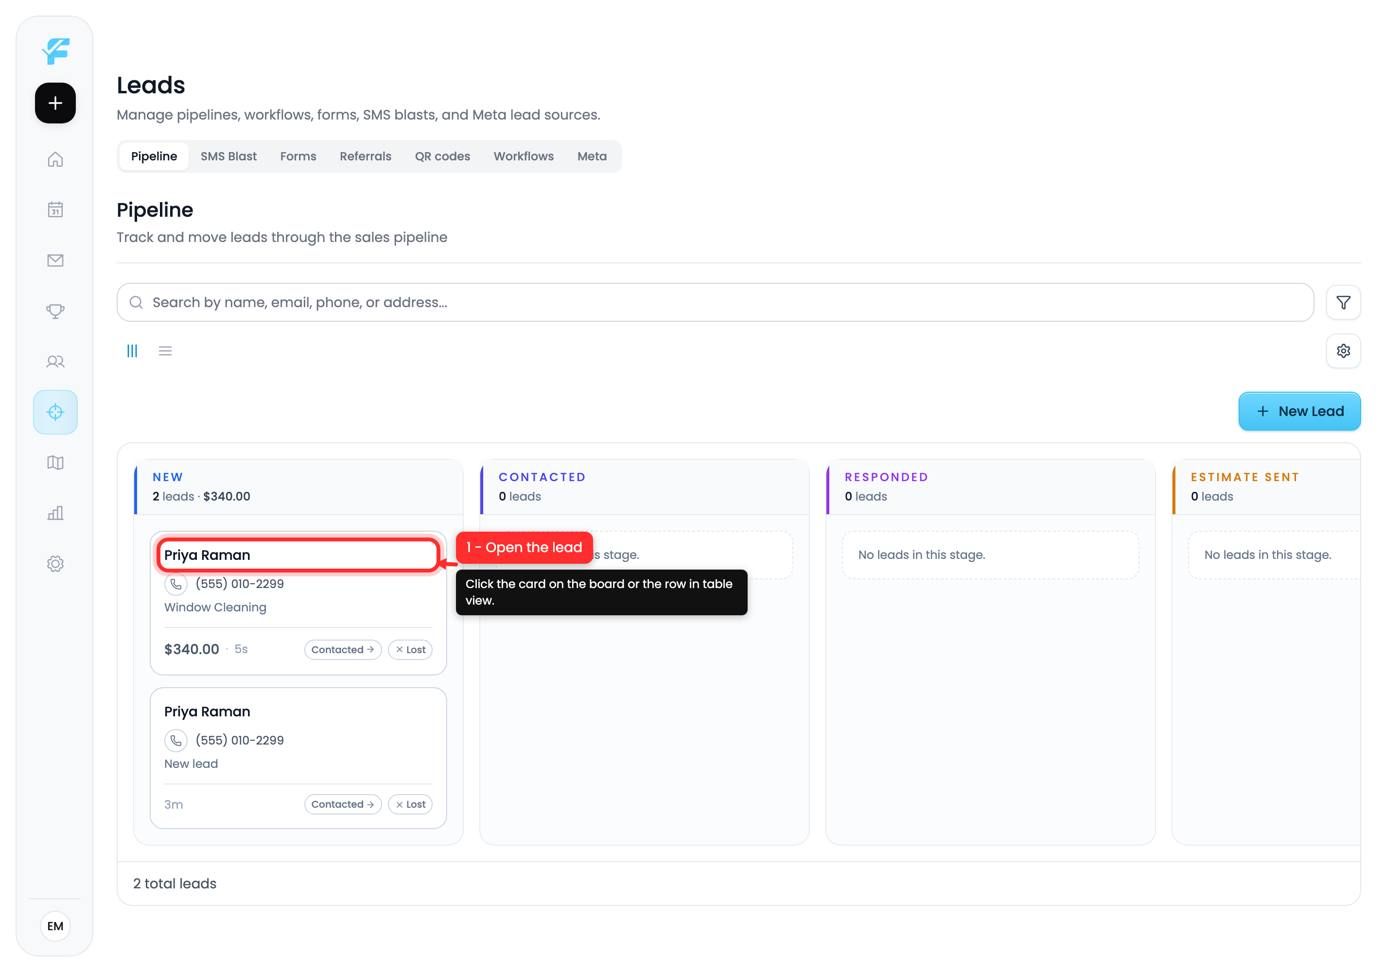
Task: Click the CONTACTED stage header
Action: click(x=645, y=487)
